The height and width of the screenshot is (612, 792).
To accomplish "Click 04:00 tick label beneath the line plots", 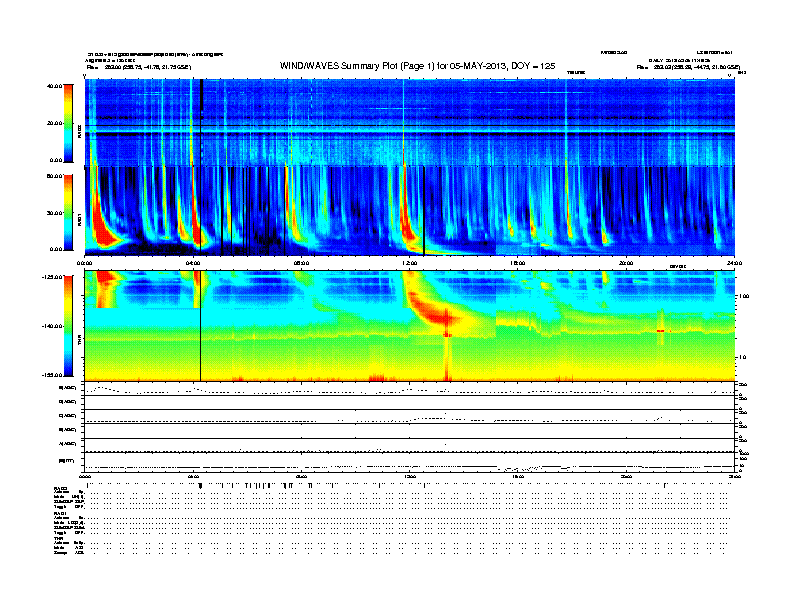I will 193,476.
